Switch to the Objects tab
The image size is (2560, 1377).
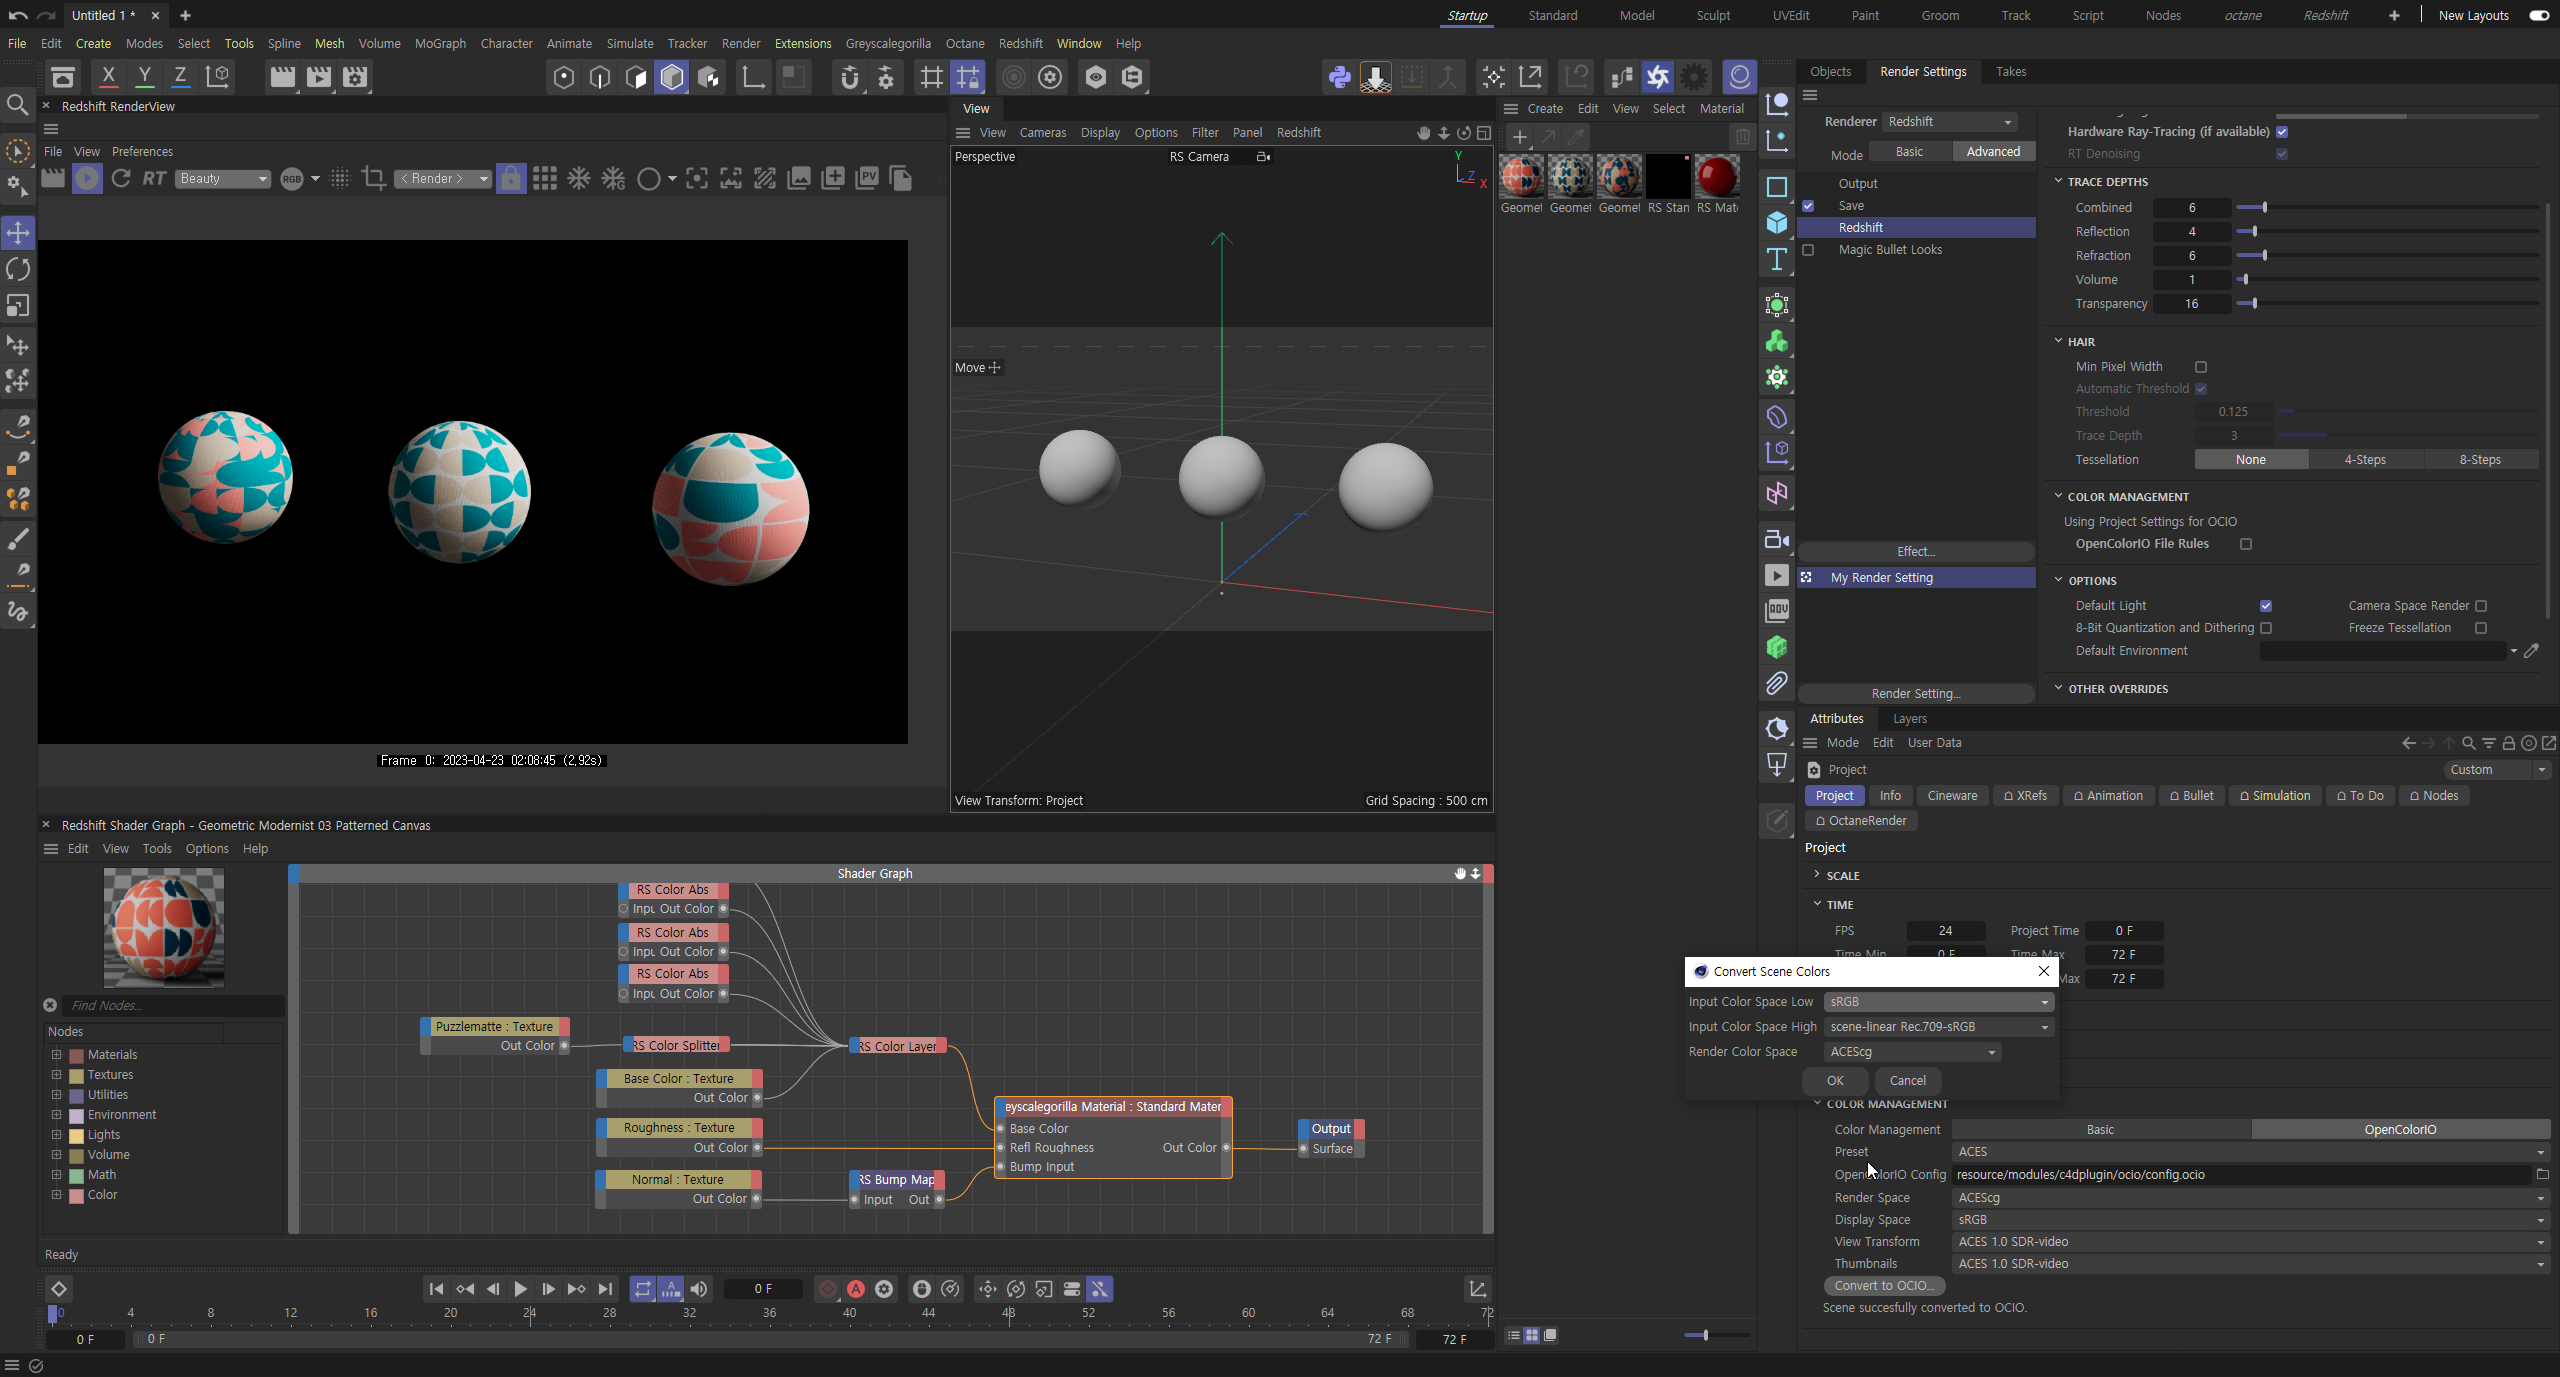click(x=1830, y=72)
